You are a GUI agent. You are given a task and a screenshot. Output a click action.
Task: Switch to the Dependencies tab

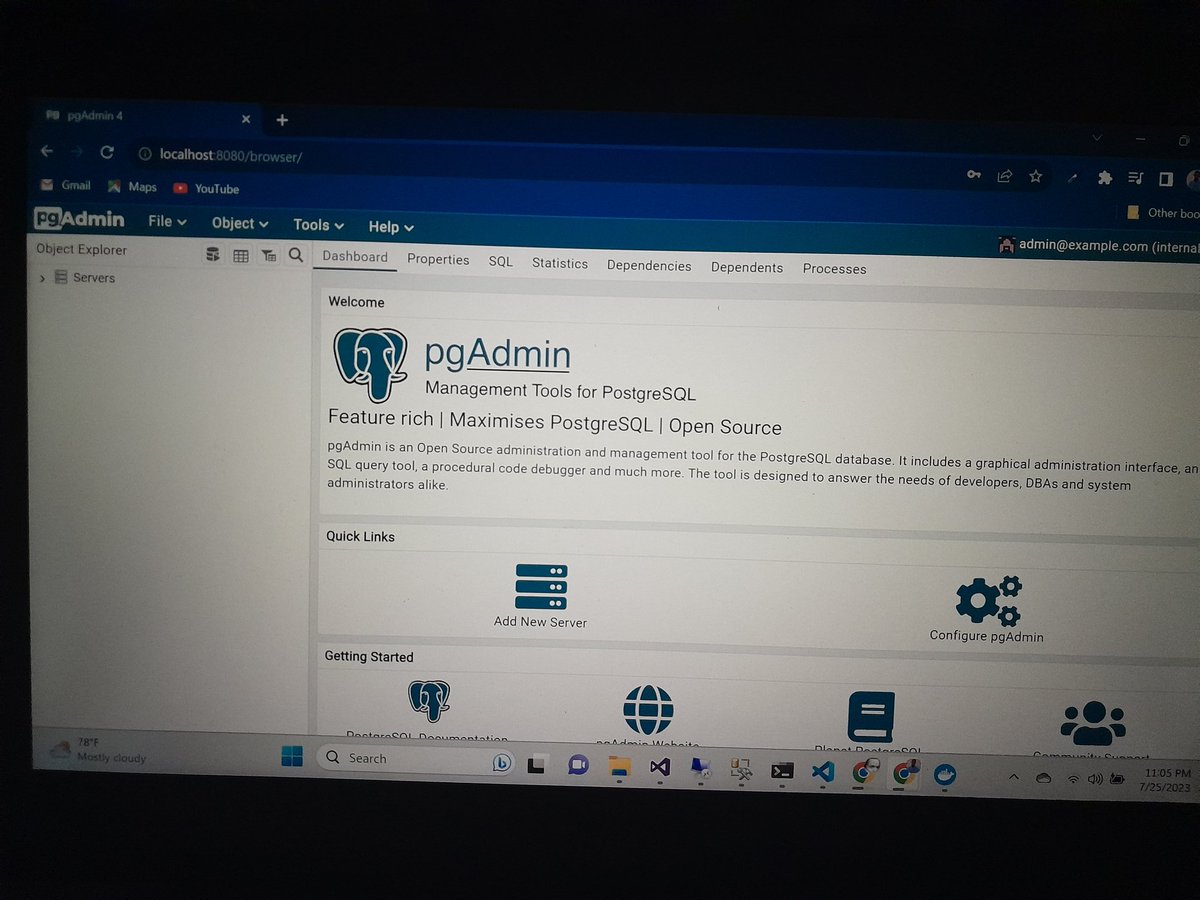point(649,266)
